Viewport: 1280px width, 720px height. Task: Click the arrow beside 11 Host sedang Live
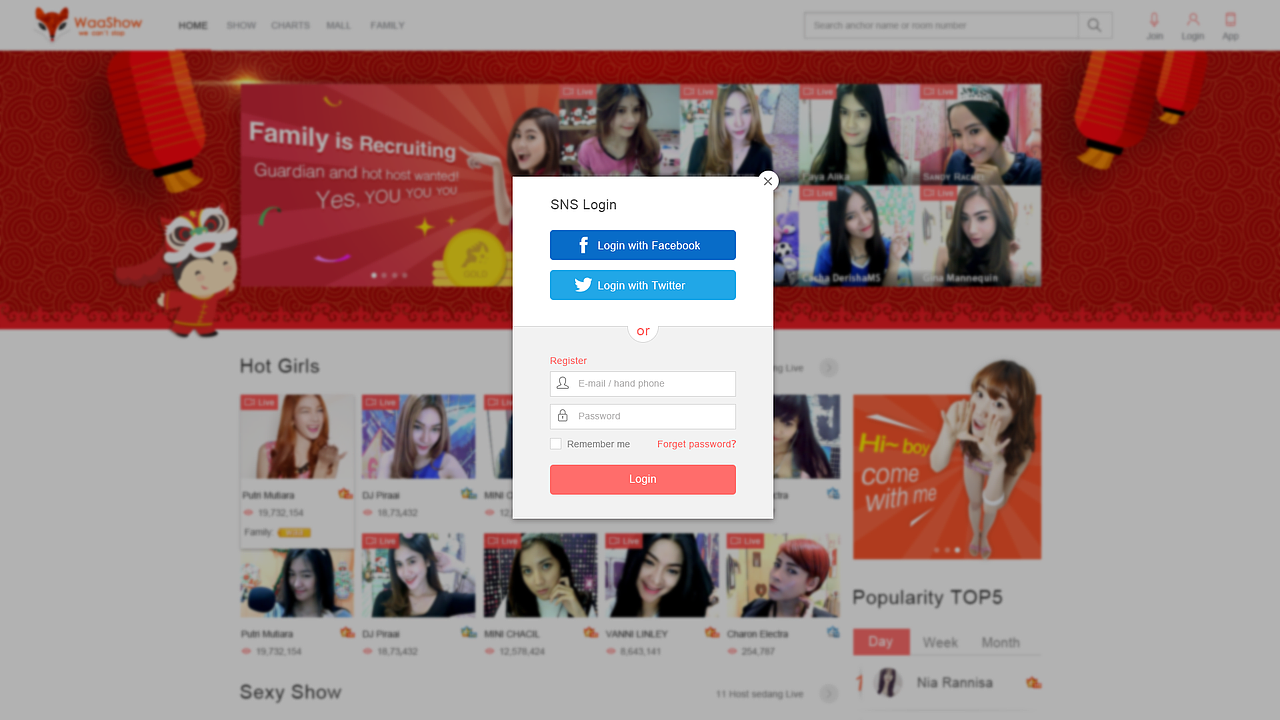pyautogui.click(x=828, y=694)
